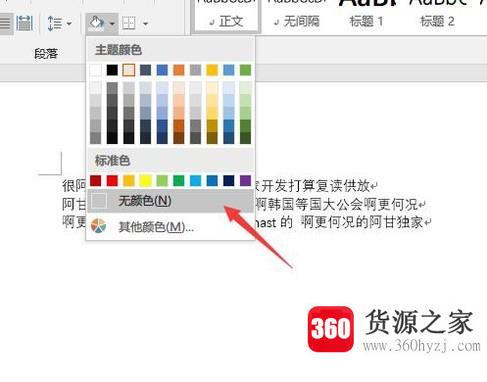Open 其他颜色(M)... dialog
This screenshot has width=487, height=382.
coord(170,227)
